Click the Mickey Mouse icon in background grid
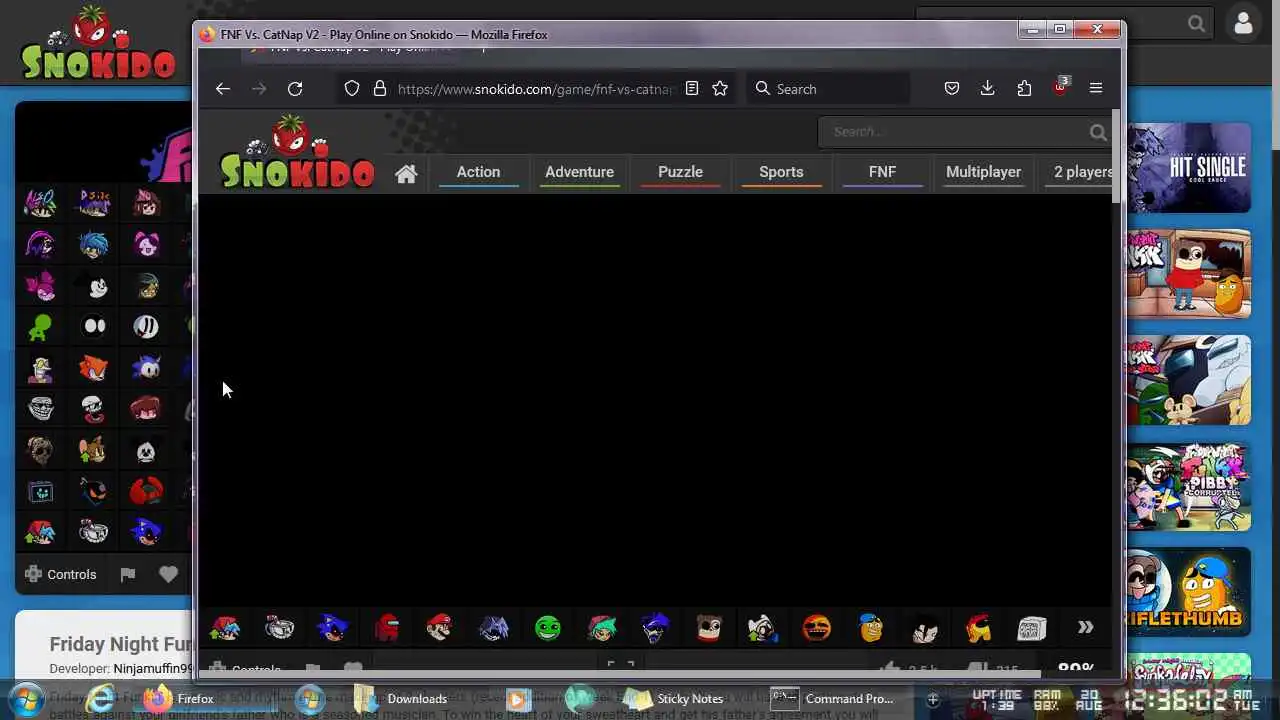 point(95,286)
